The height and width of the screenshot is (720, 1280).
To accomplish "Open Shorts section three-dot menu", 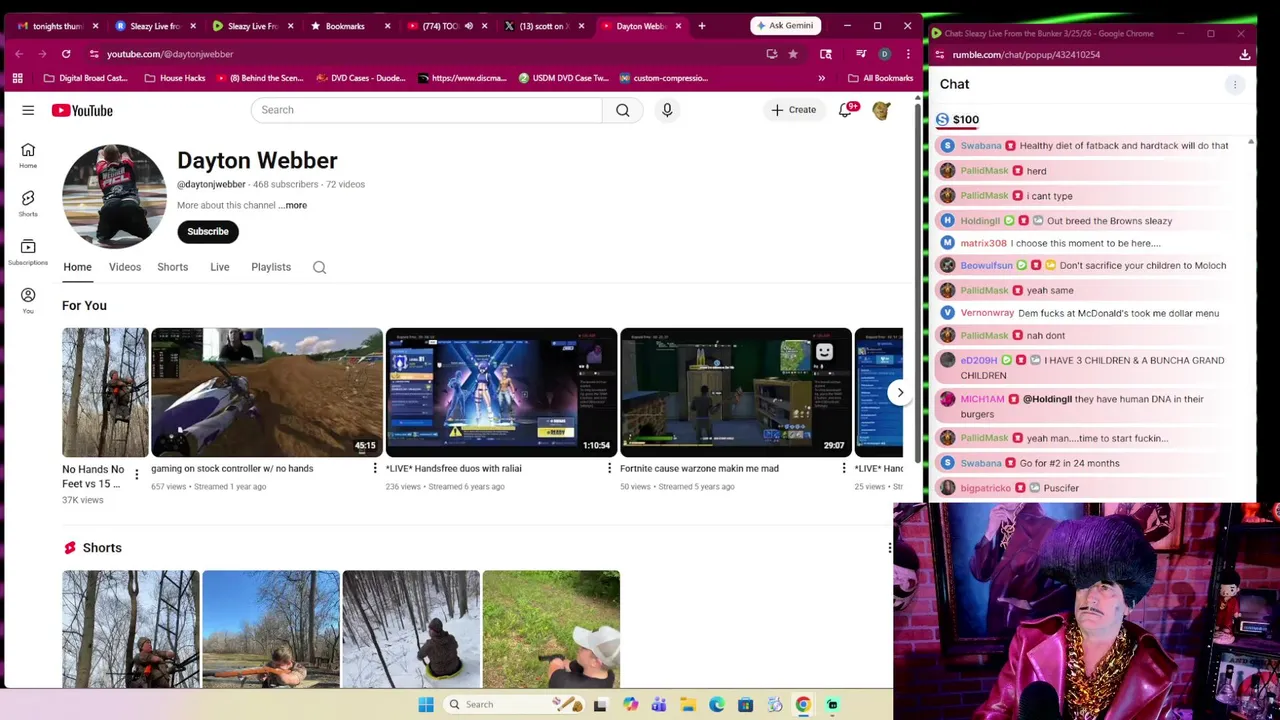I will coord(889,548).
